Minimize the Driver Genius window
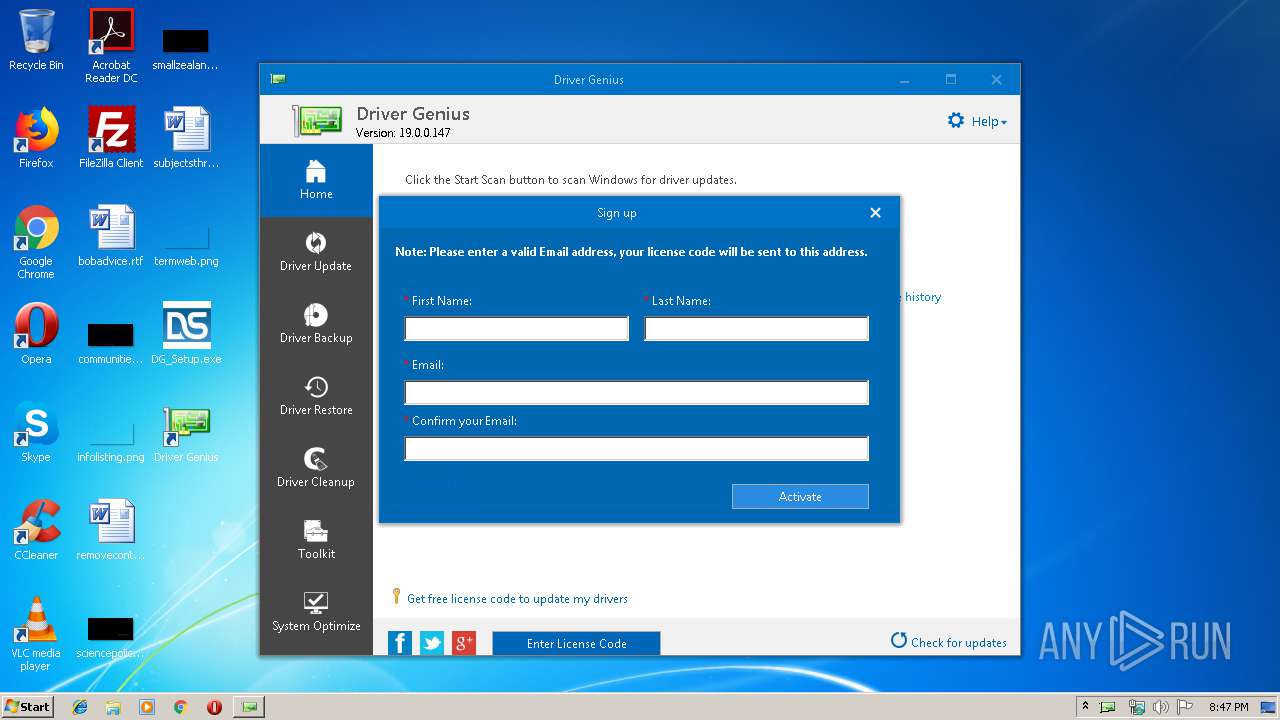This screenshot has width=1280, height=720. pos(904,80)
